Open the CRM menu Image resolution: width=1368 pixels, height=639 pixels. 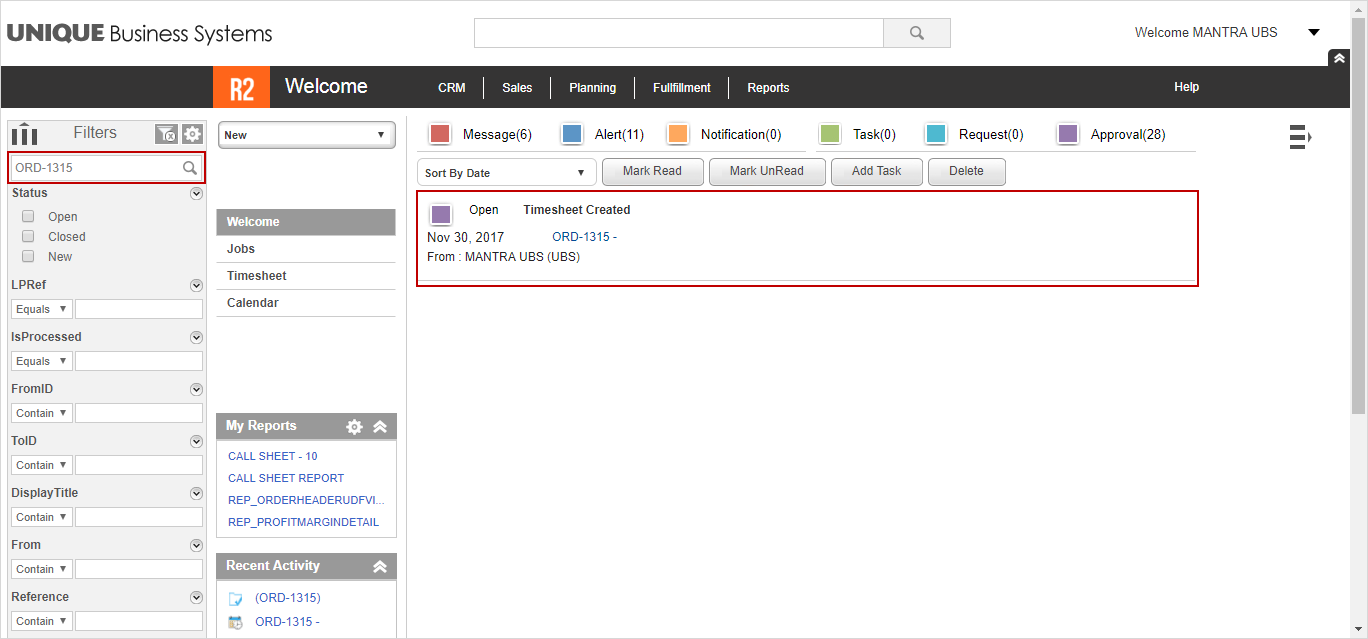click(451, 88)
